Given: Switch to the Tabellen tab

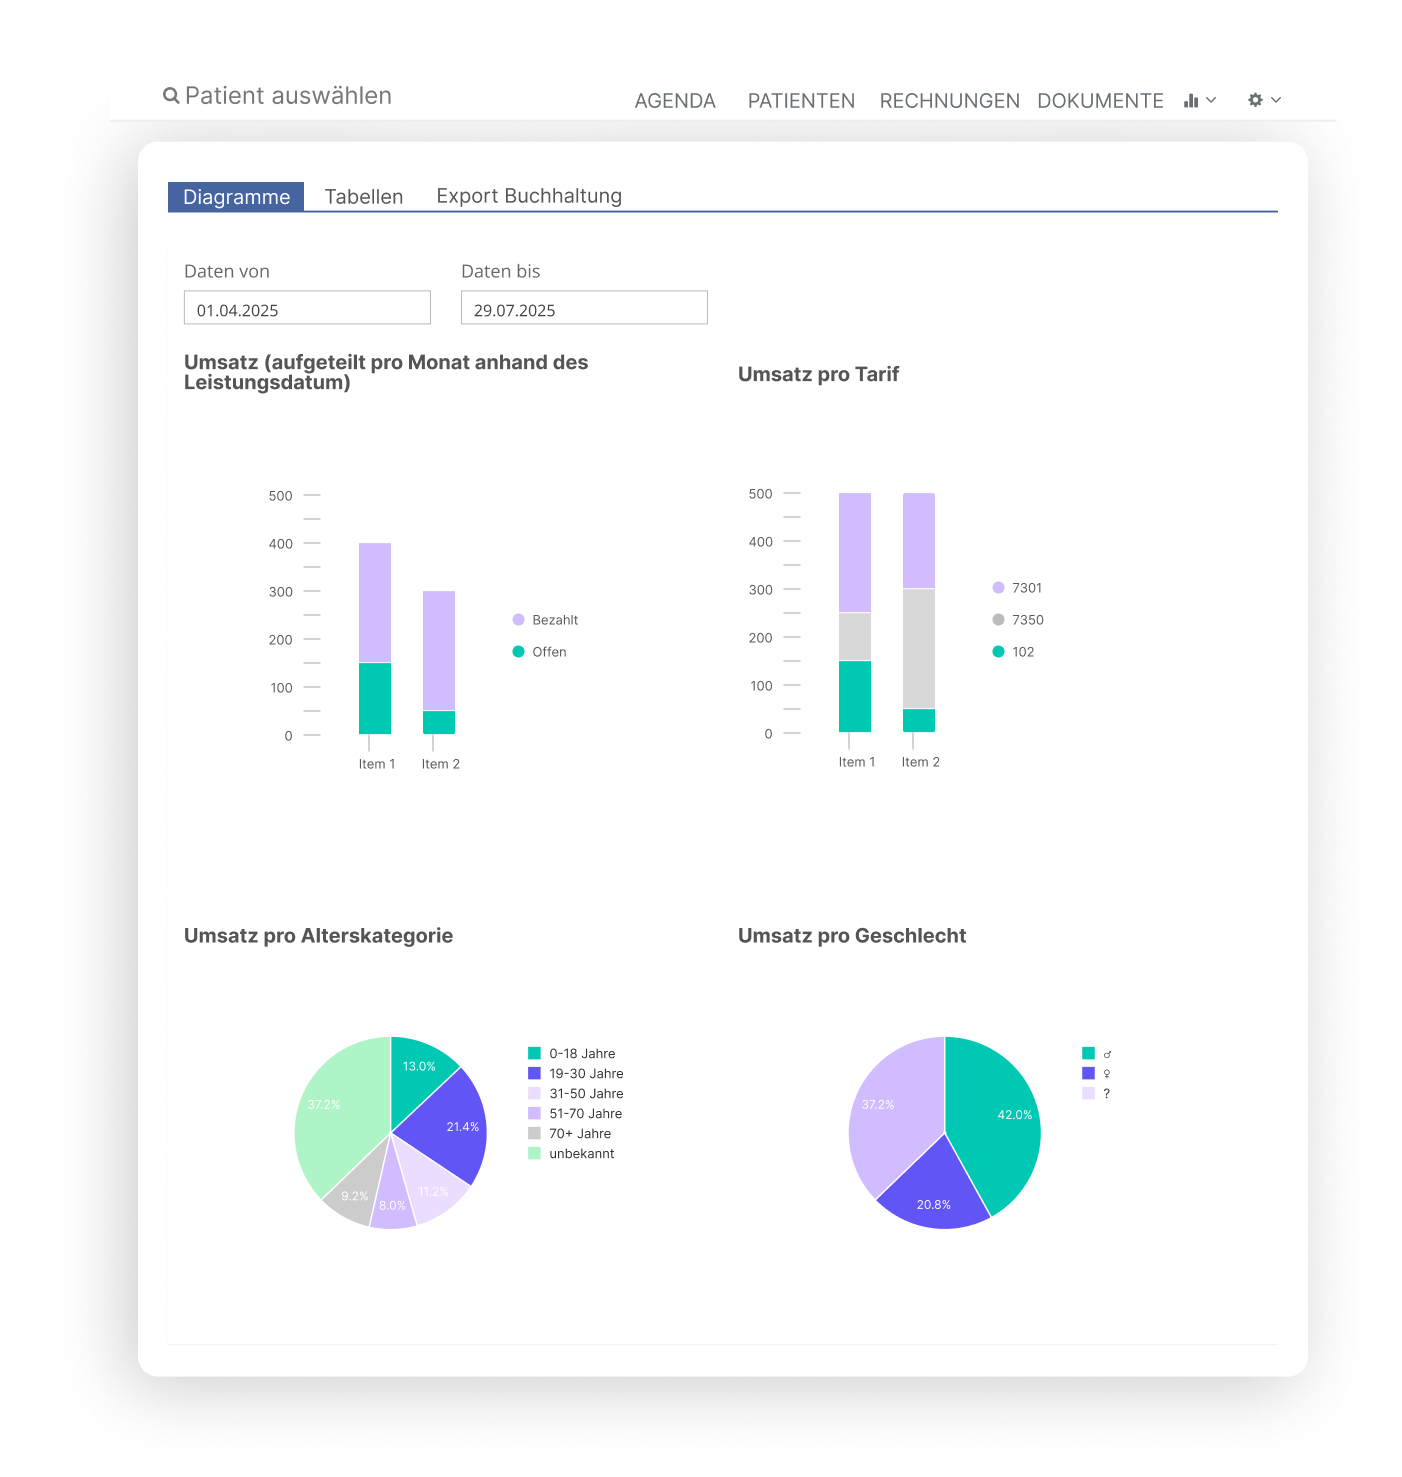Looking at the screenshot, I should [x=364, y=197].
